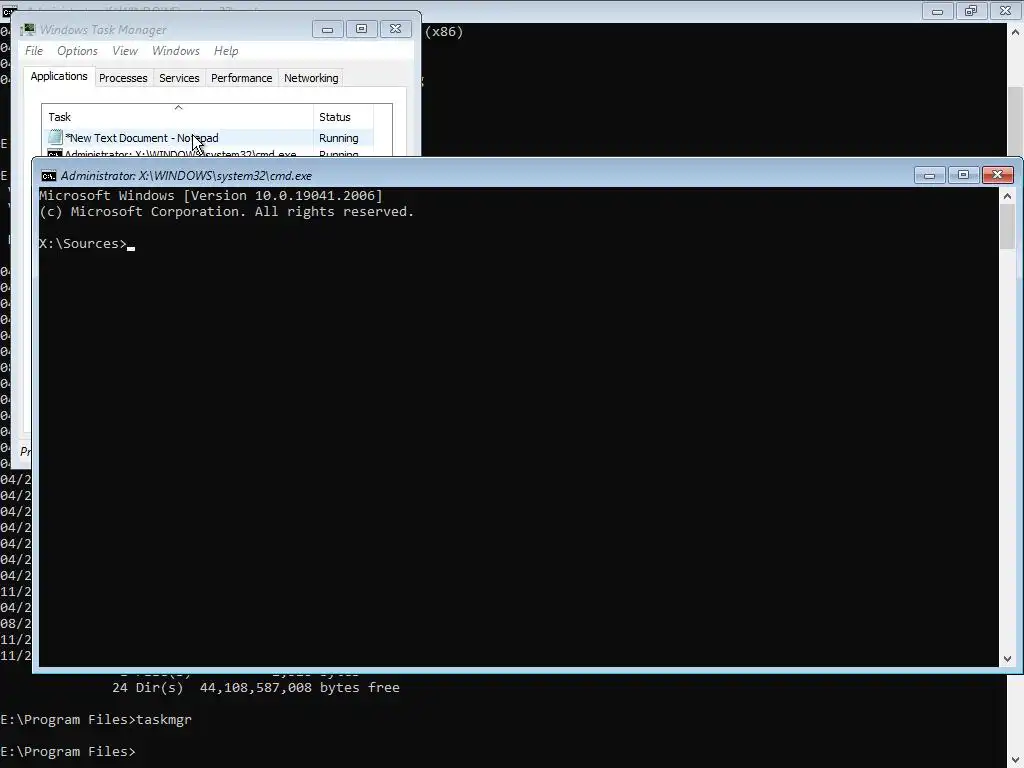The width and height of the screenshot is (1024, 768).
Task: Open the View menu in Task Manager
Action: [x=125, y=51]
